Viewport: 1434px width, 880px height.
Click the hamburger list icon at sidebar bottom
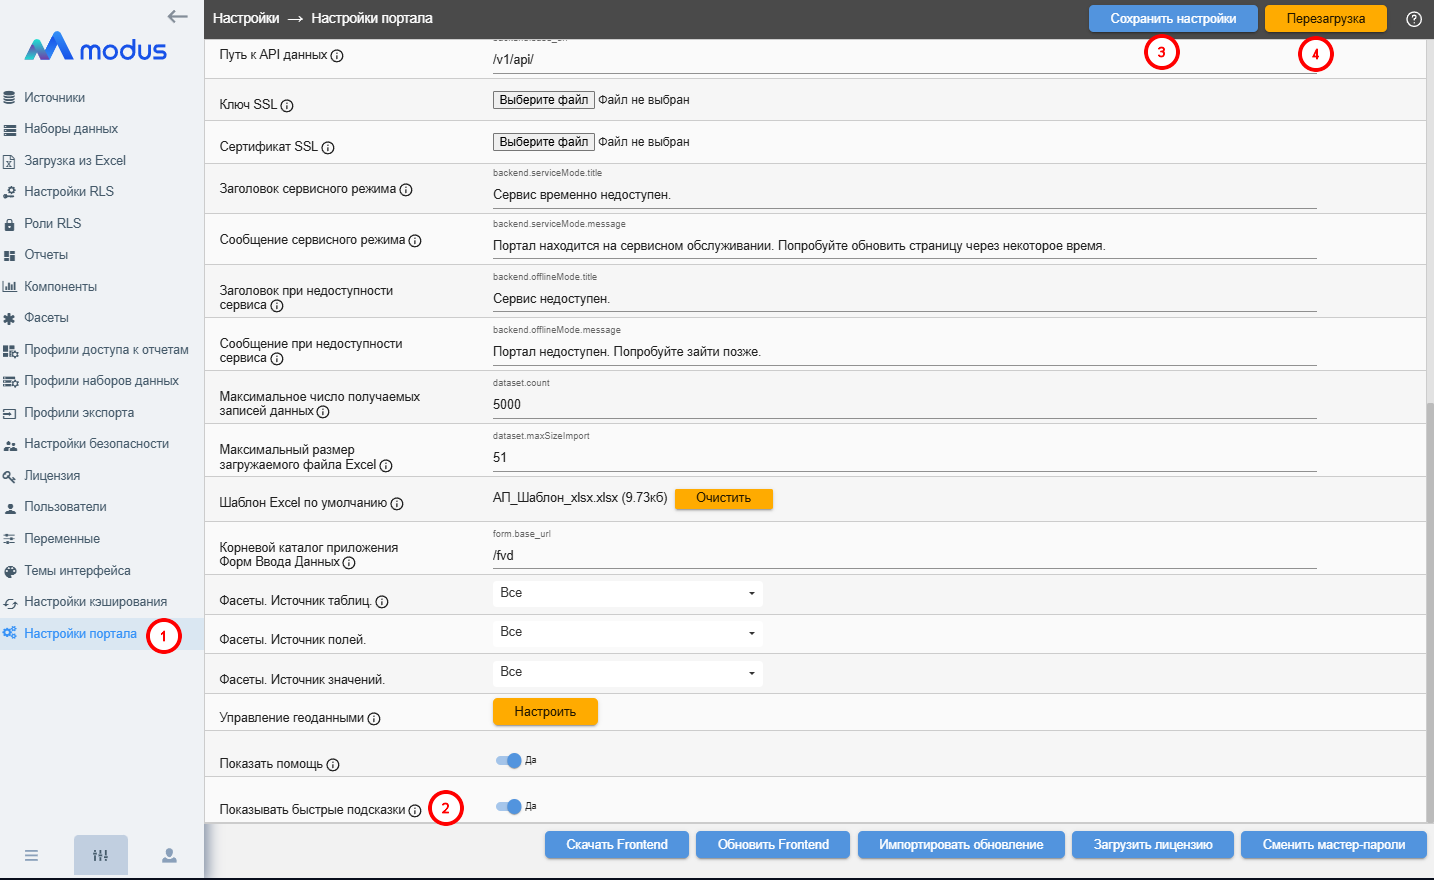pyautogui.click(x=31, y=855)
